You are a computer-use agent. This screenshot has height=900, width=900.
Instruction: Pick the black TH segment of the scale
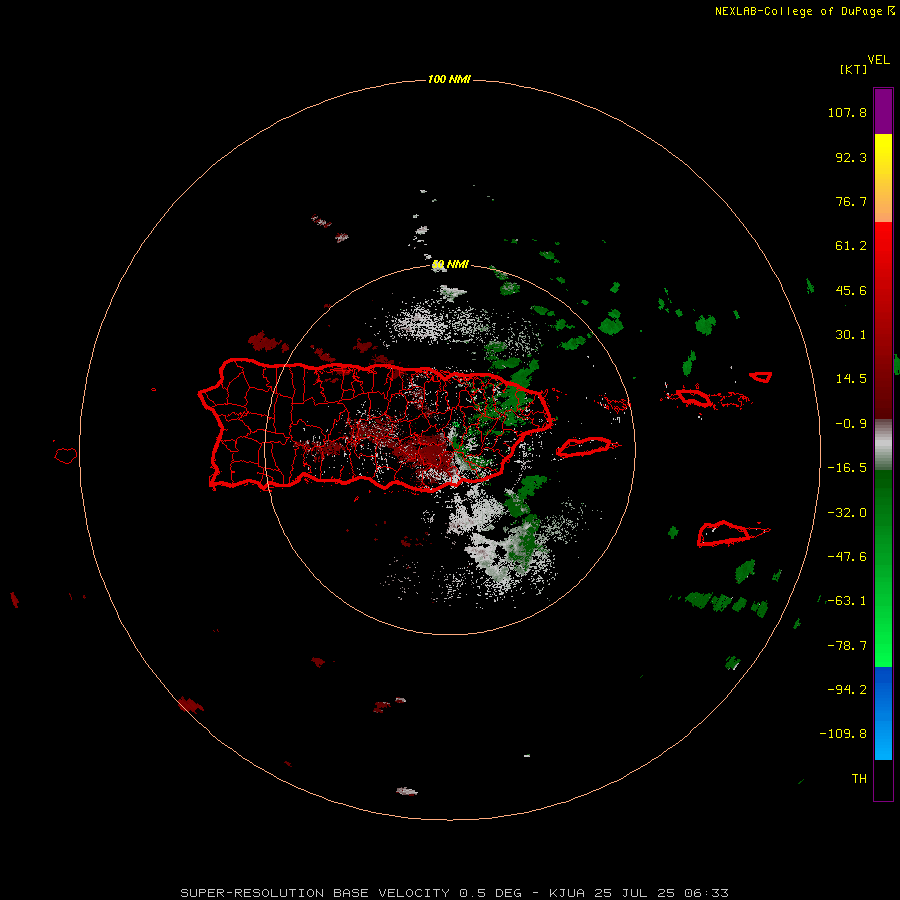coord(883,779)
